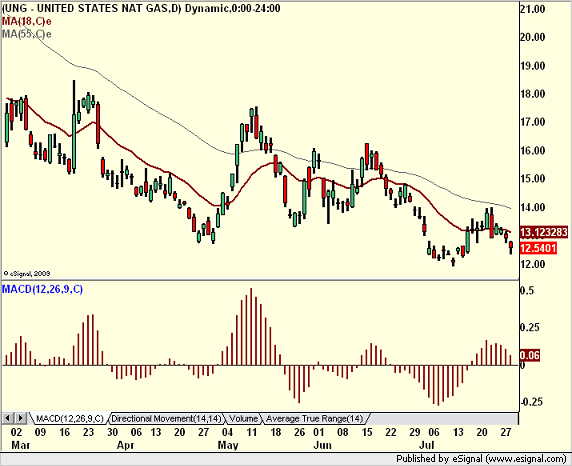Click the 0.06 MACD value tag

coord(530,355)
